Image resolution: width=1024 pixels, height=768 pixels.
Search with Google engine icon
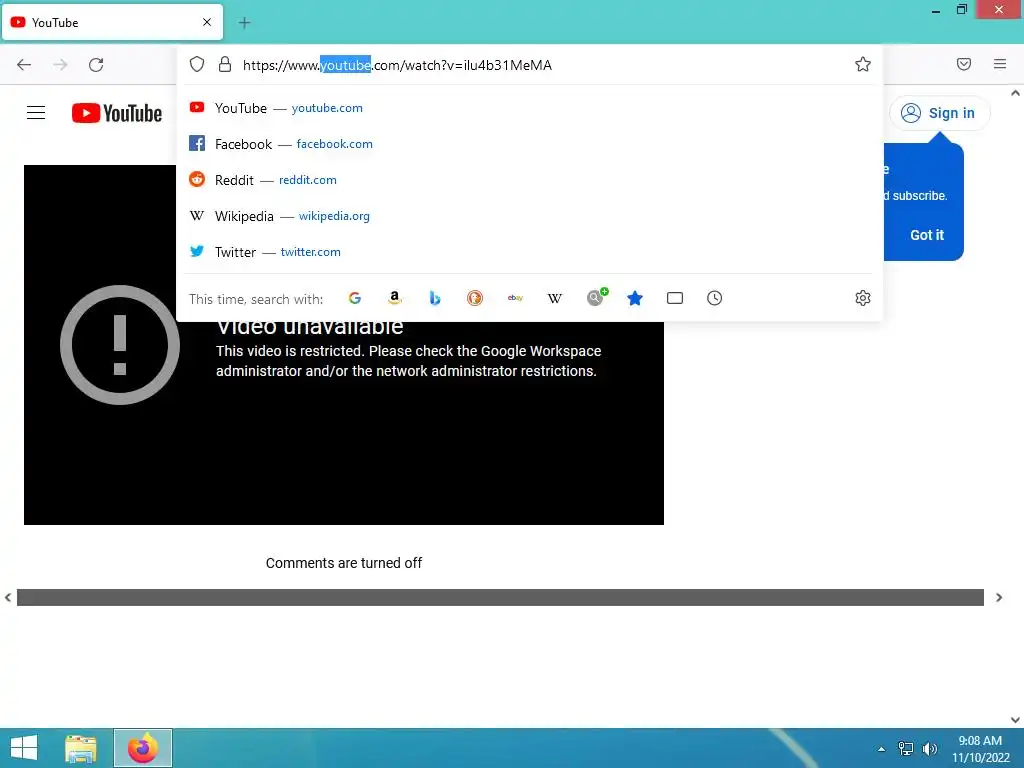pyautogui.click(x=355, y=298)
